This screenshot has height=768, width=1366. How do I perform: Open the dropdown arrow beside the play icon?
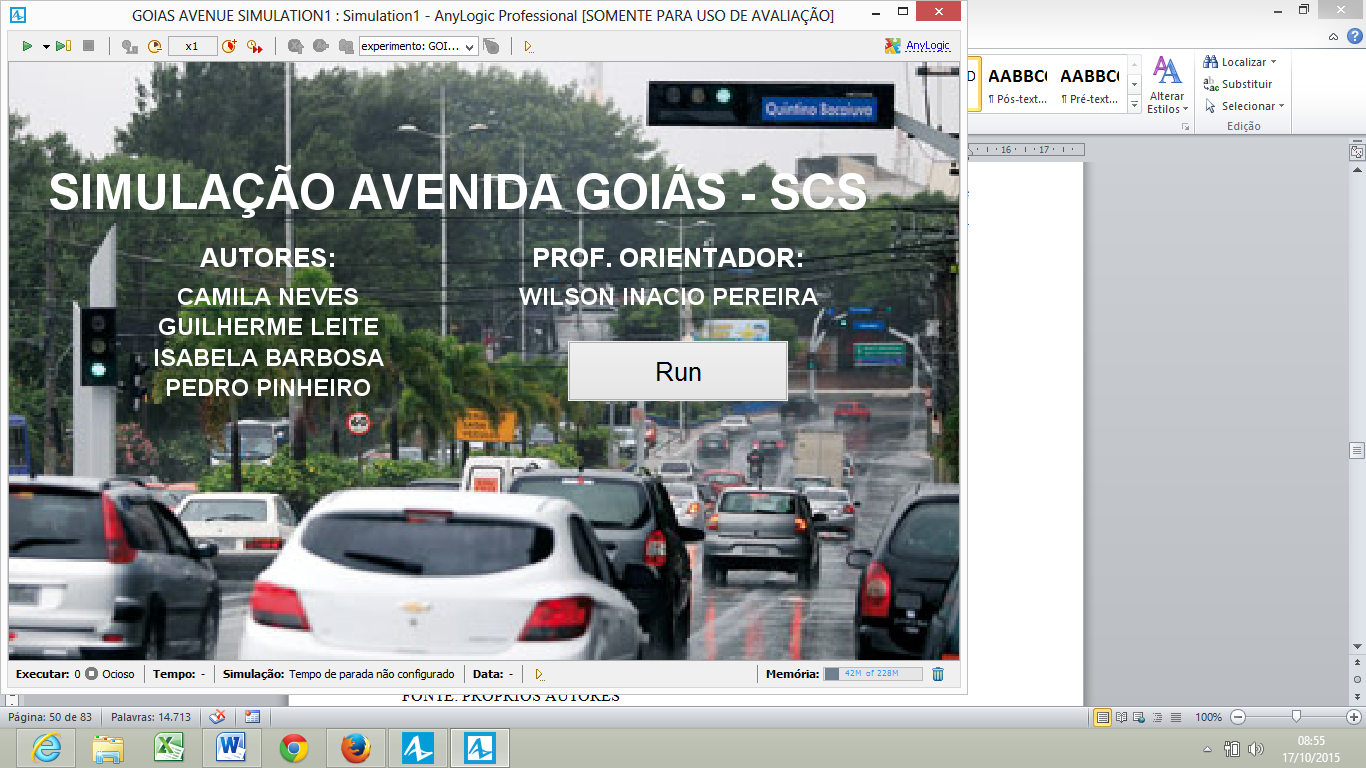click(x=46, y=47)
